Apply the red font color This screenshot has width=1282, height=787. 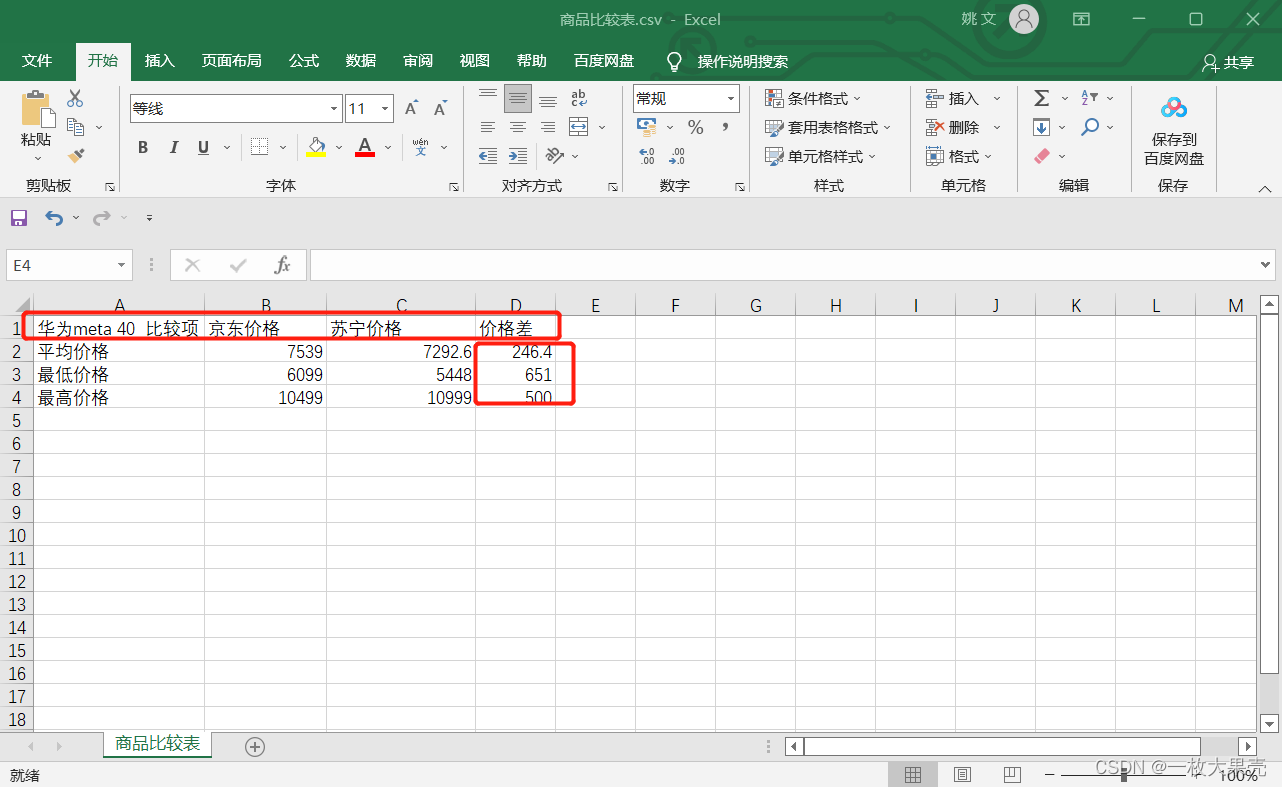point(365,147)
